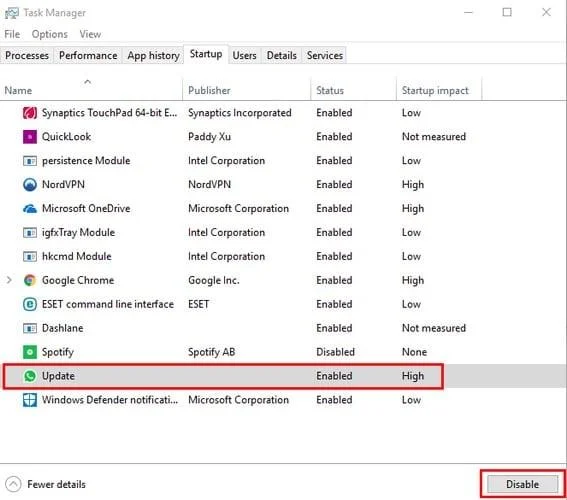Image resolution: width=567 pixels, height=500 pixels.
Task: Click the green Spotify icon
Action: coord(30,352)
